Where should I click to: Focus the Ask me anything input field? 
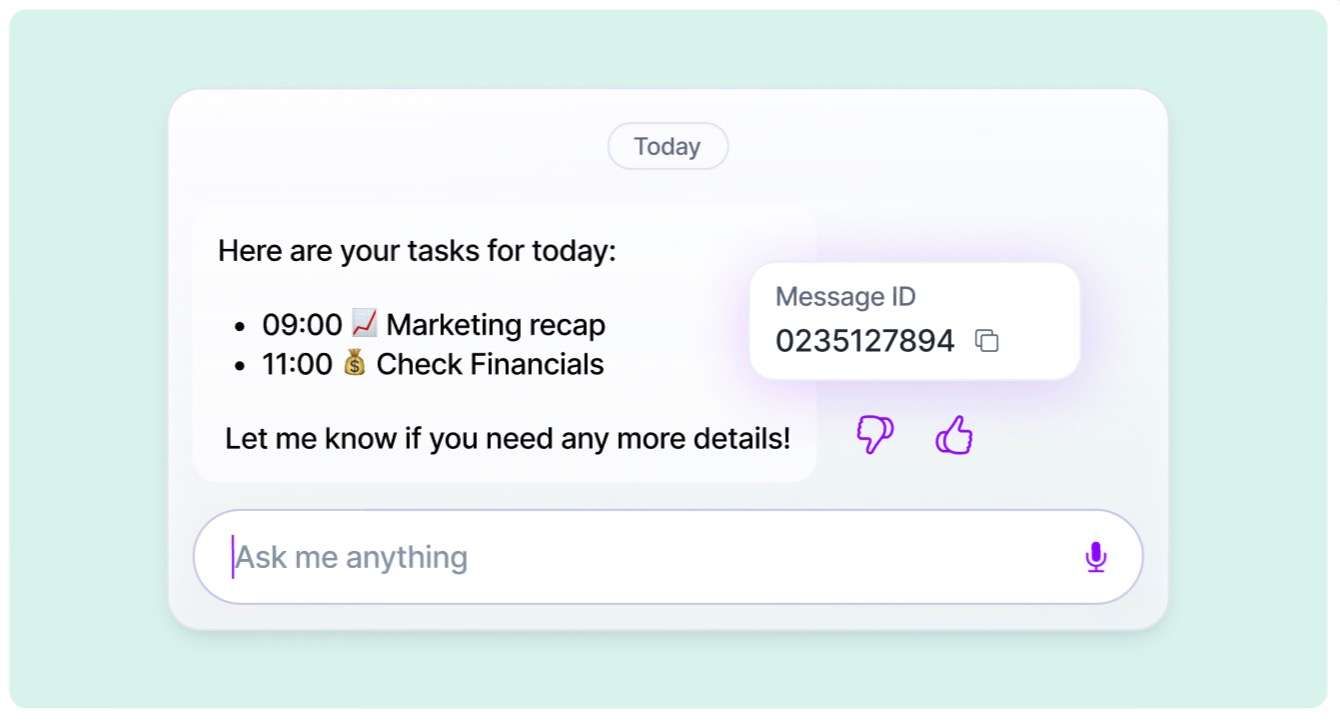click(668, 557)
